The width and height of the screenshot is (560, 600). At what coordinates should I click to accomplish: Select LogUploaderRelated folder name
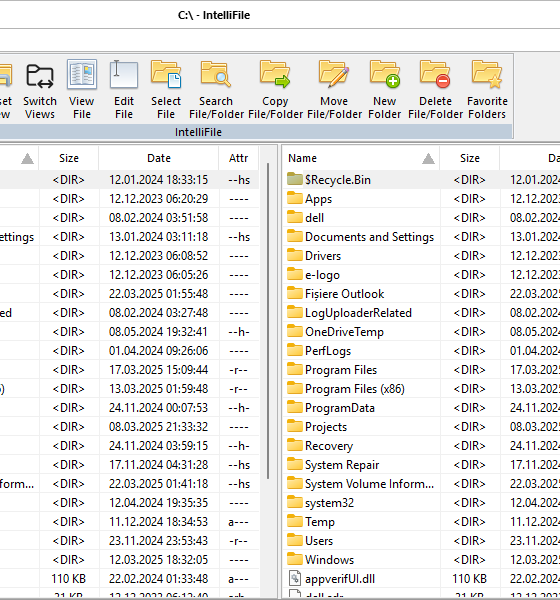point(358,313)
